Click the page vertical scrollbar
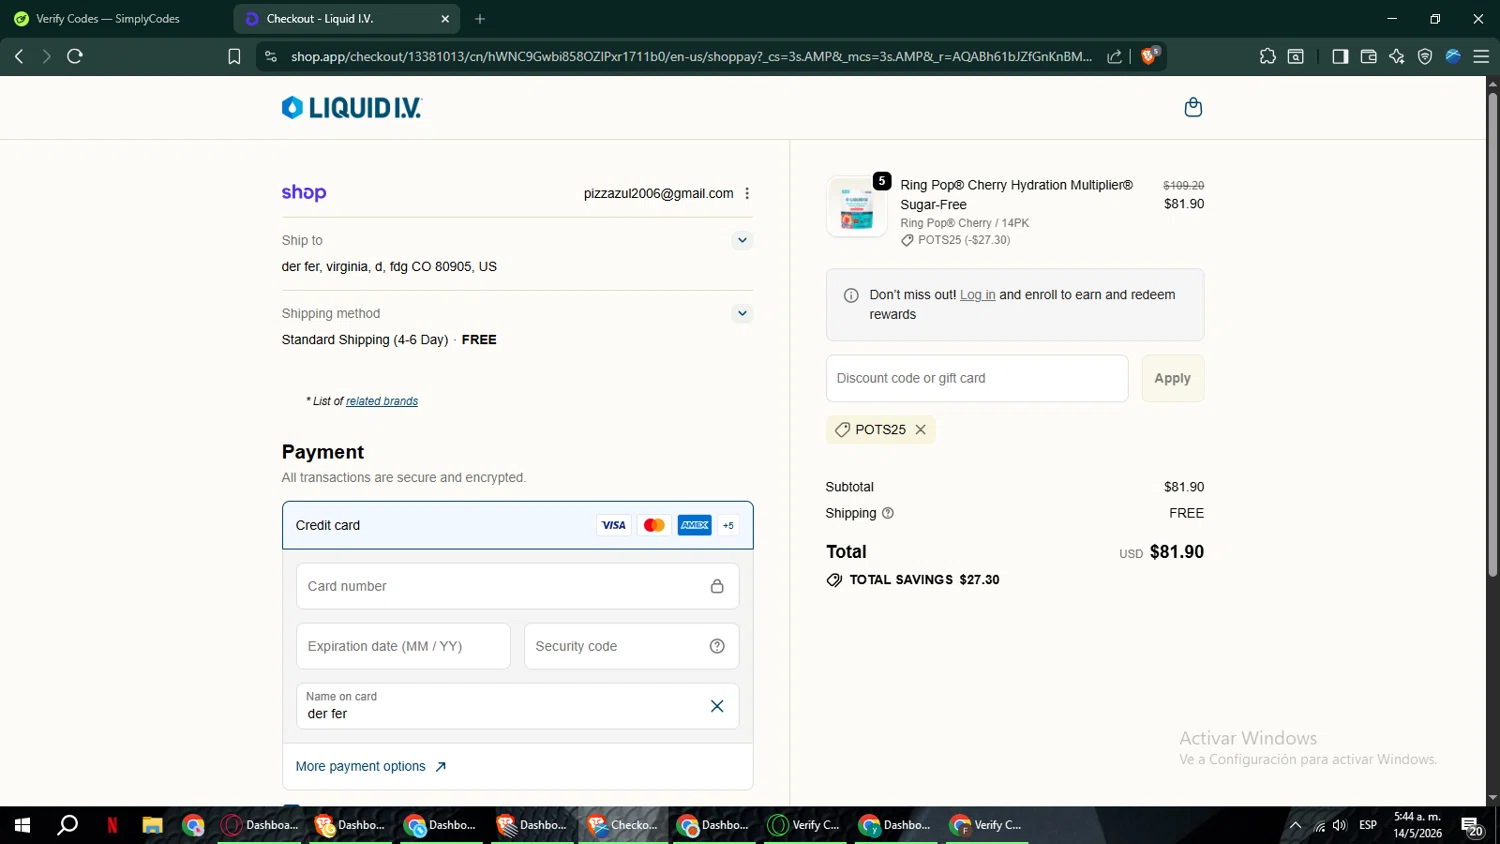This screenshot has width=1500, height=844. click(1492, 334)
